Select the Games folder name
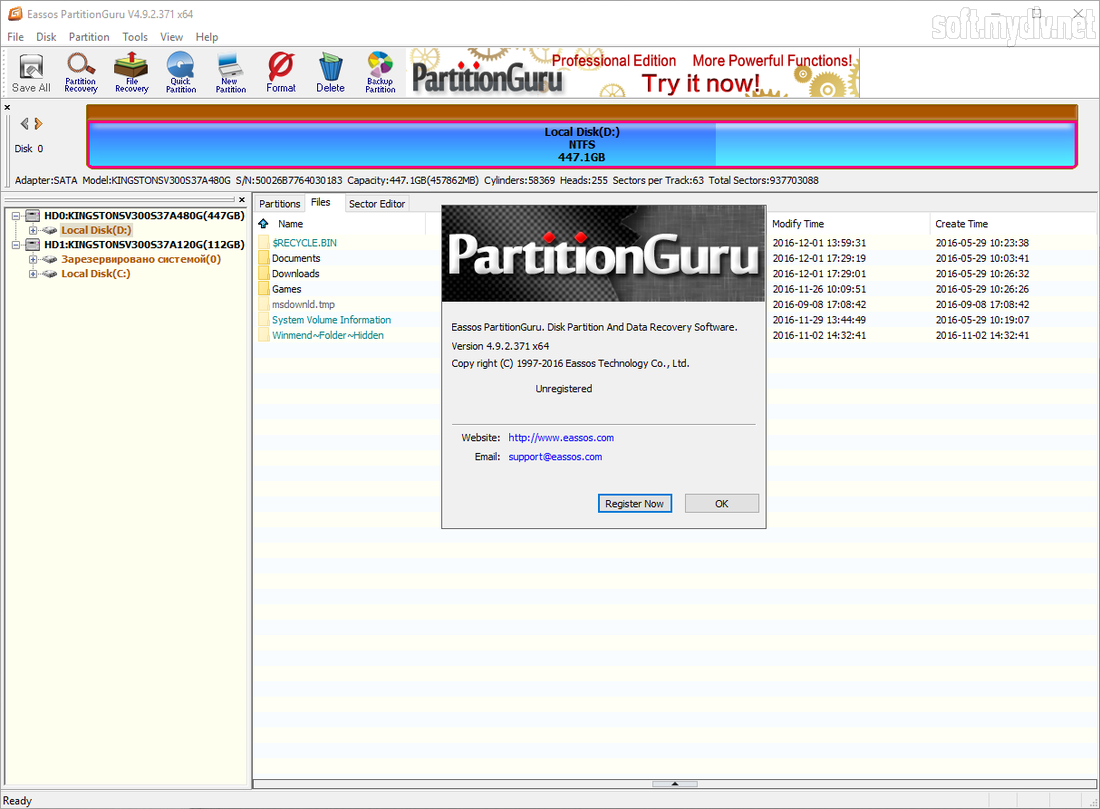 287,289
